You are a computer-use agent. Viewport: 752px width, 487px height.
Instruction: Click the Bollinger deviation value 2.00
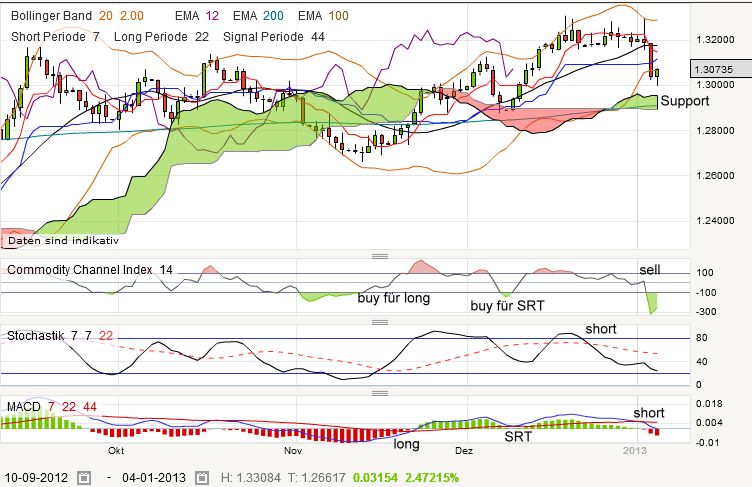[x=131, y=16]
